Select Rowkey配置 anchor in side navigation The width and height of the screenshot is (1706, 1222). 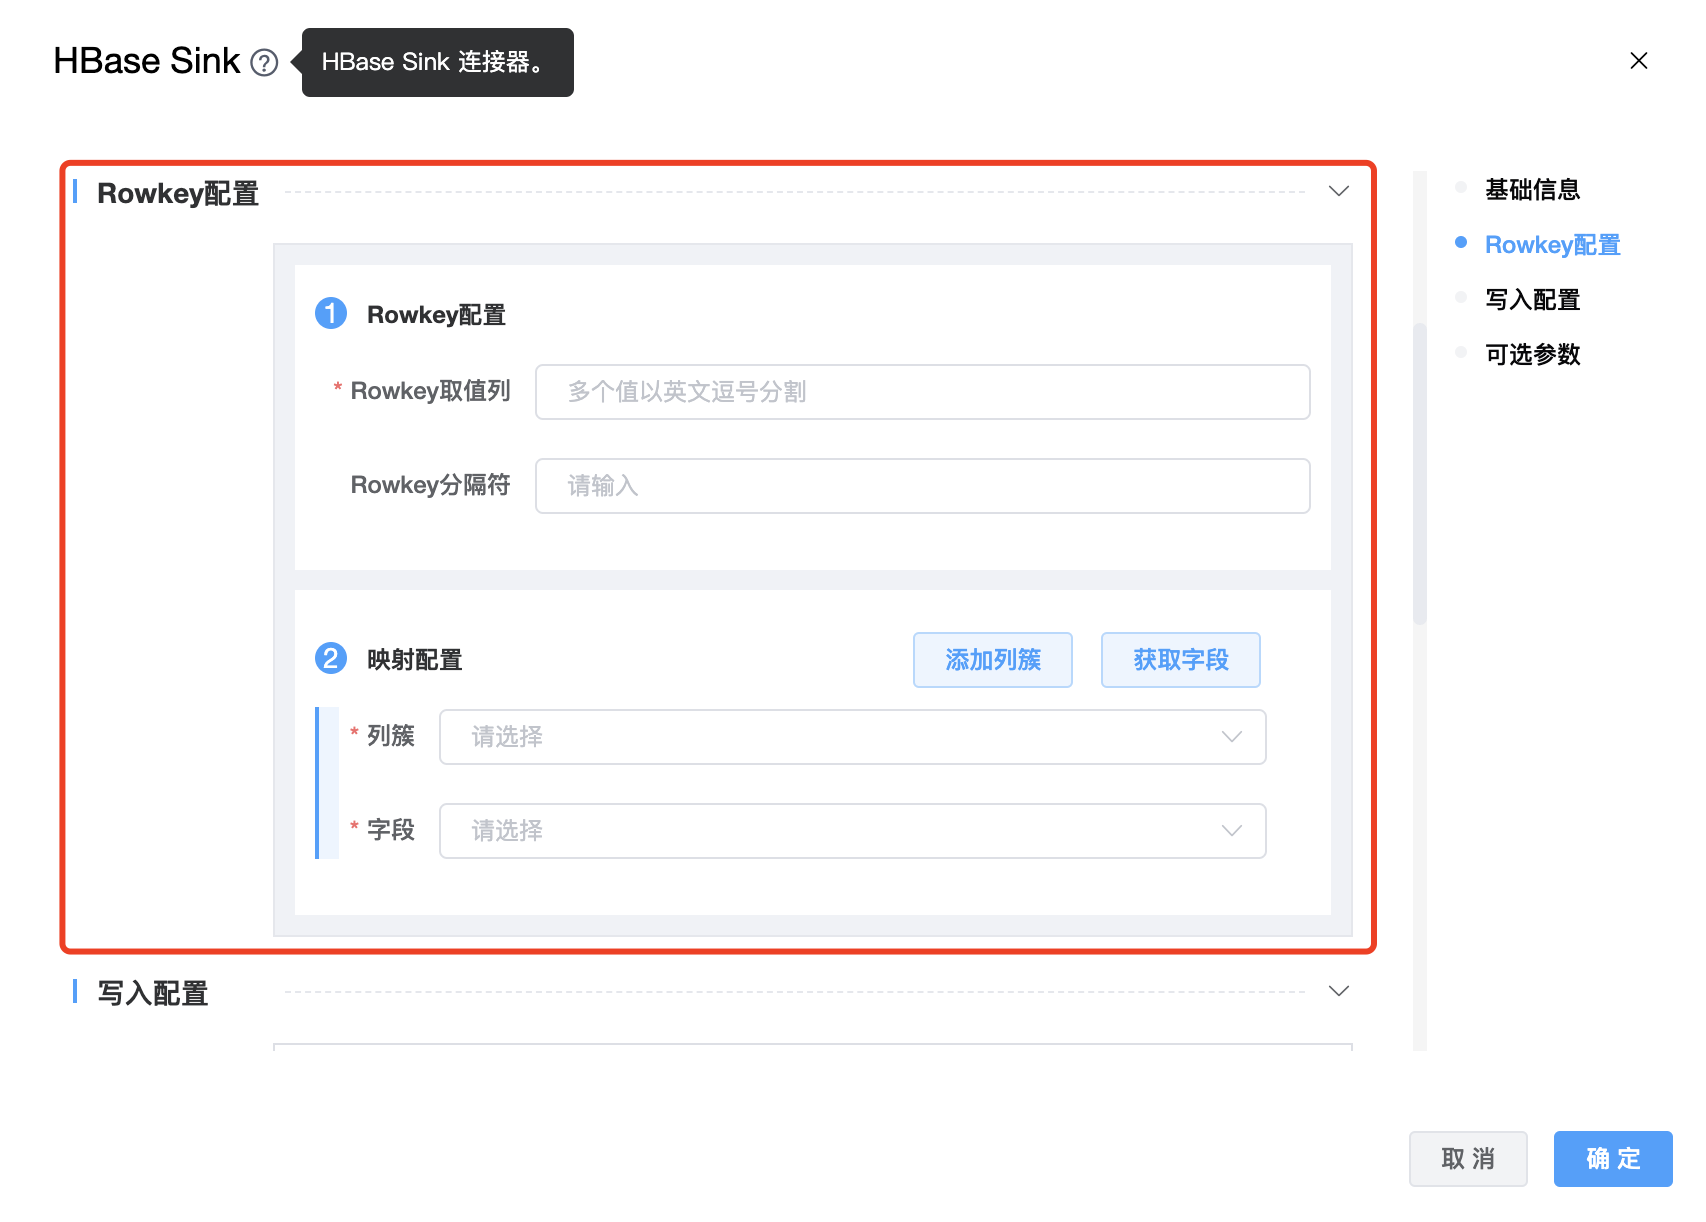1551,245
